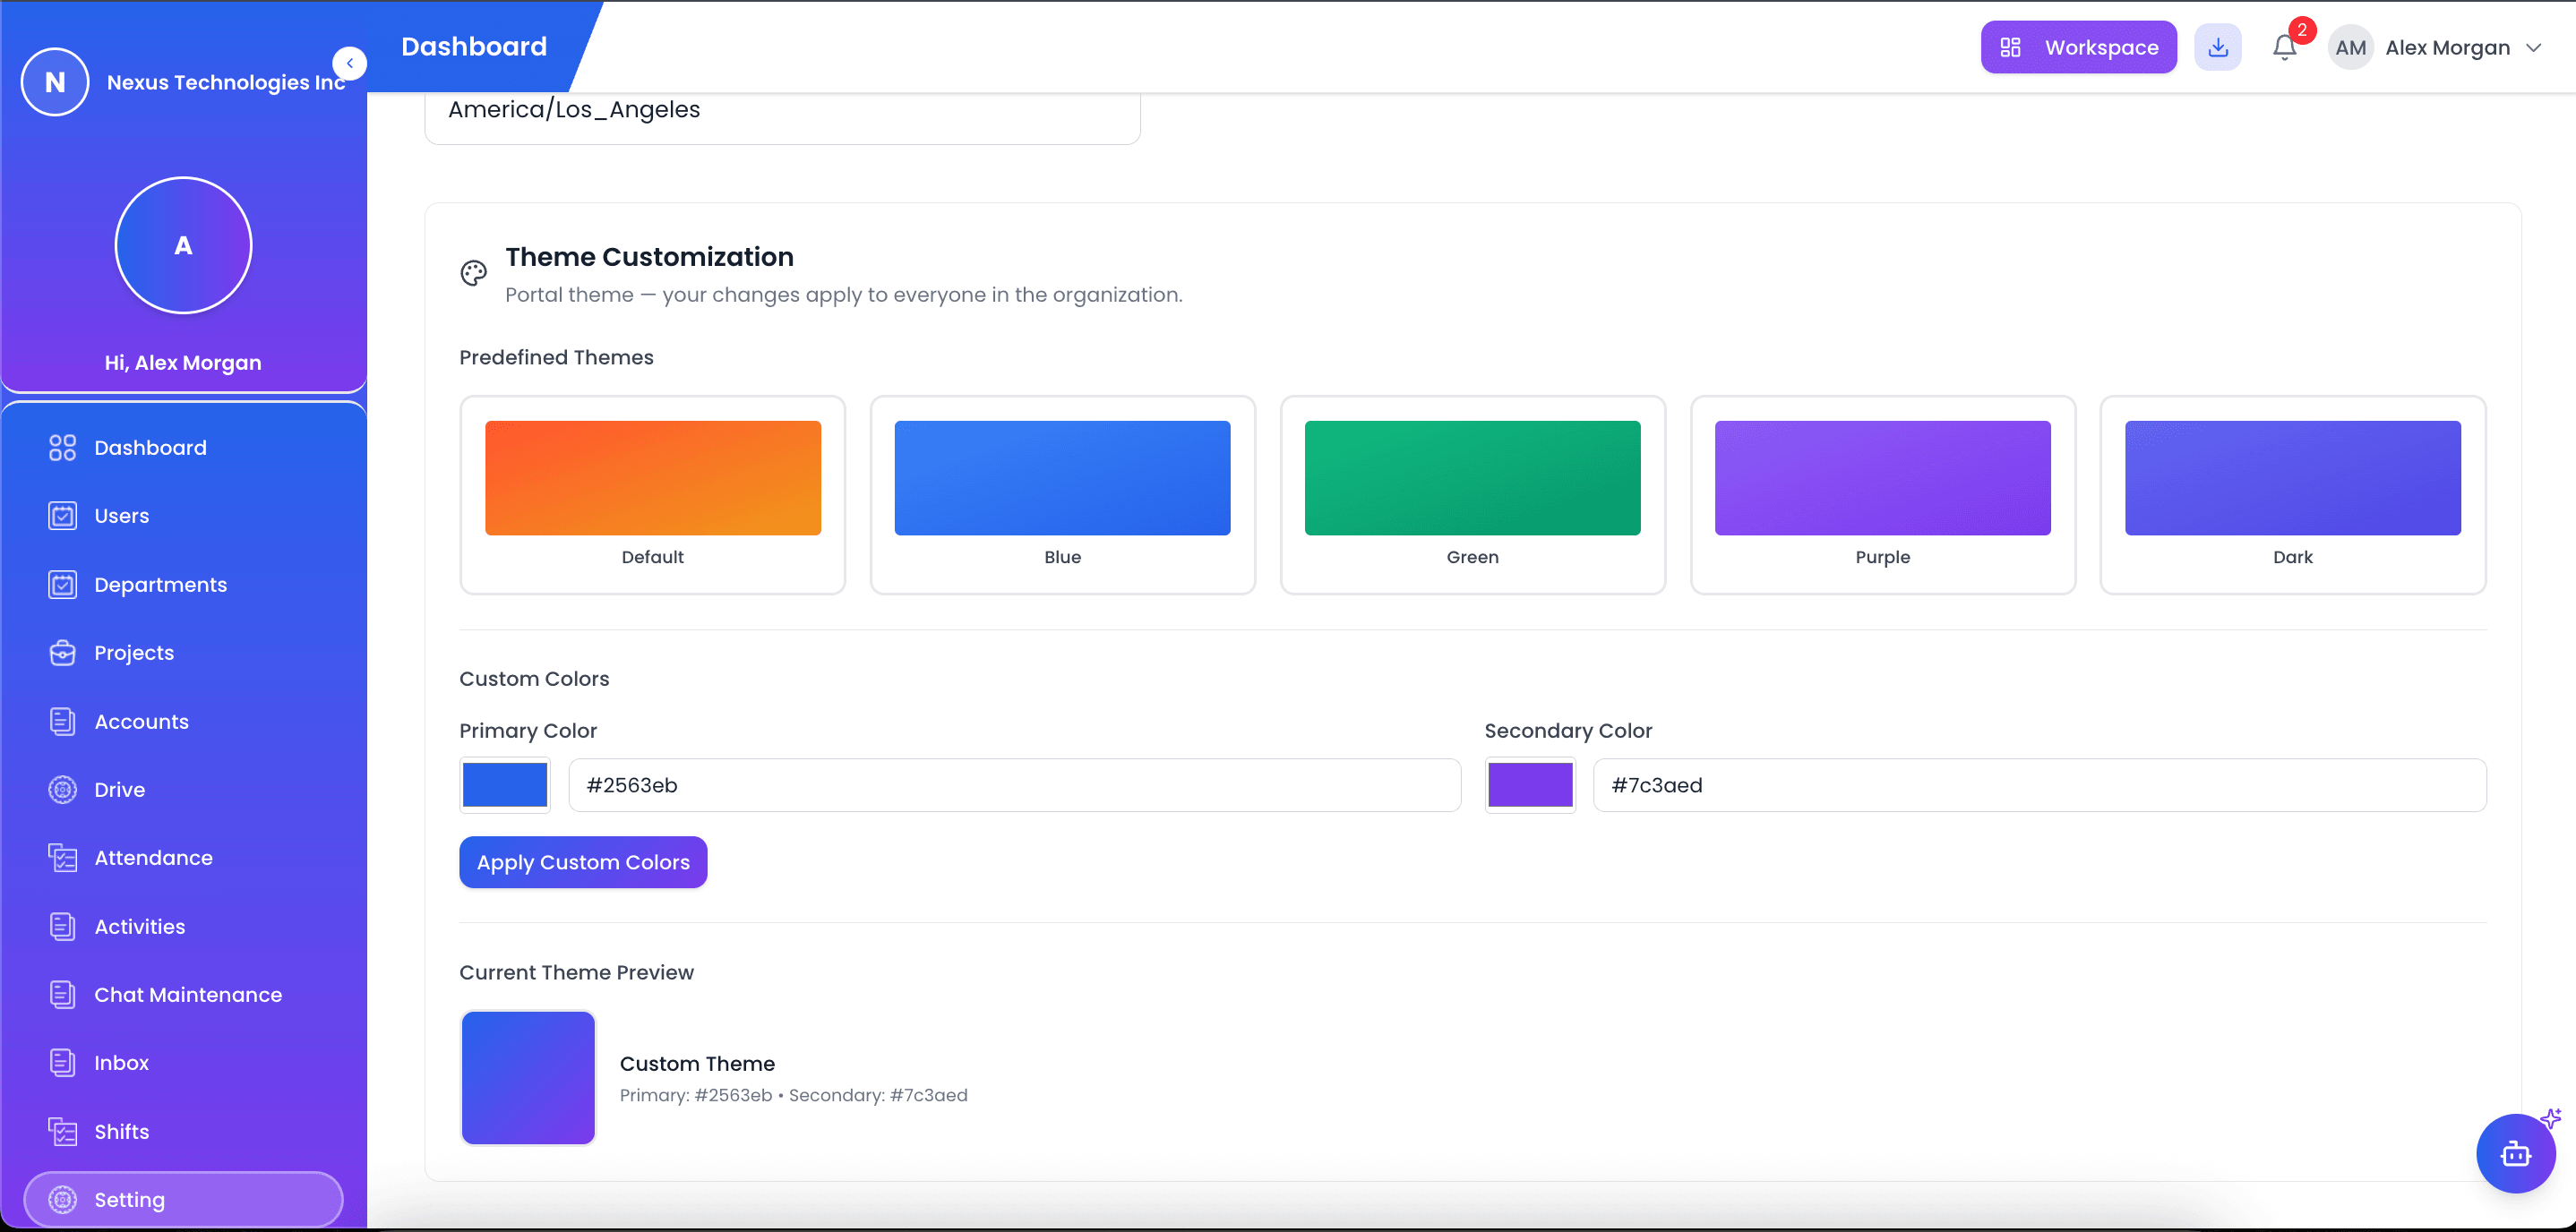Click the Attendance sidebar icon
The height and width of the screenshot is (1232, 2576).
(62, 857)
